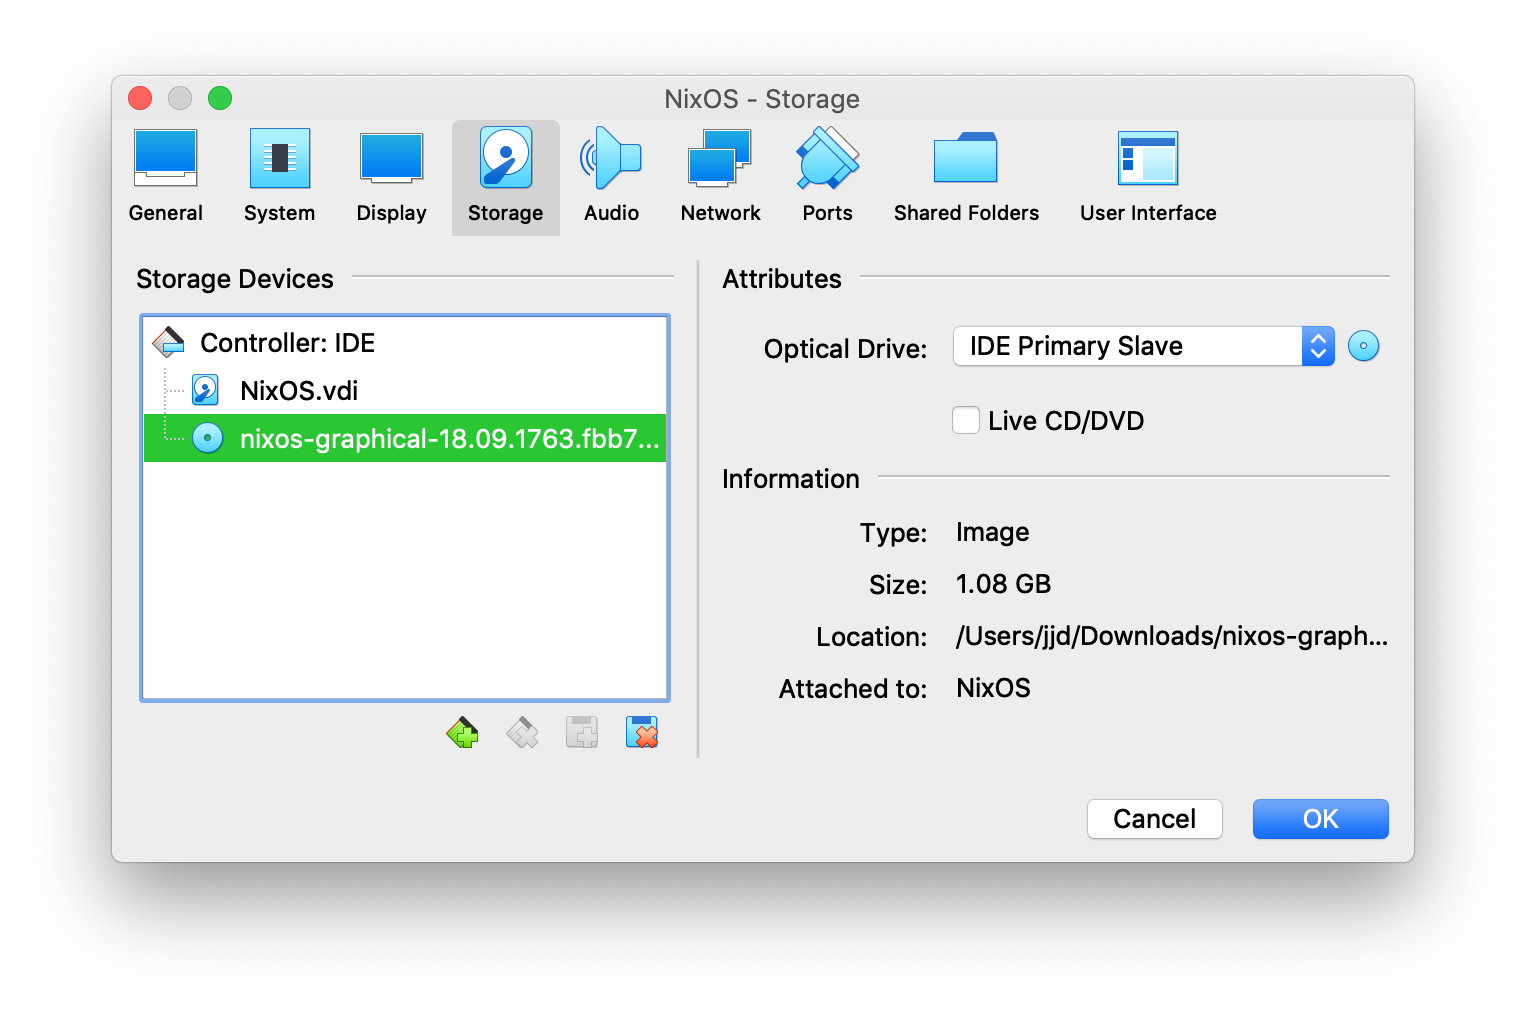Confirm settings with the OK button
Screen dimensions: 1526x1010
[1320, 819]
